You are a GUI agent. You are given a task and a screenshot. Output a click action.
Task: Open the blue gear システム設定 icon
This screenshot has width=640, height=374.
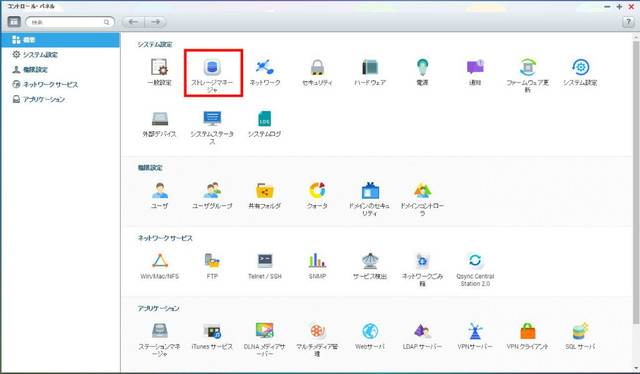pos(580,67)
